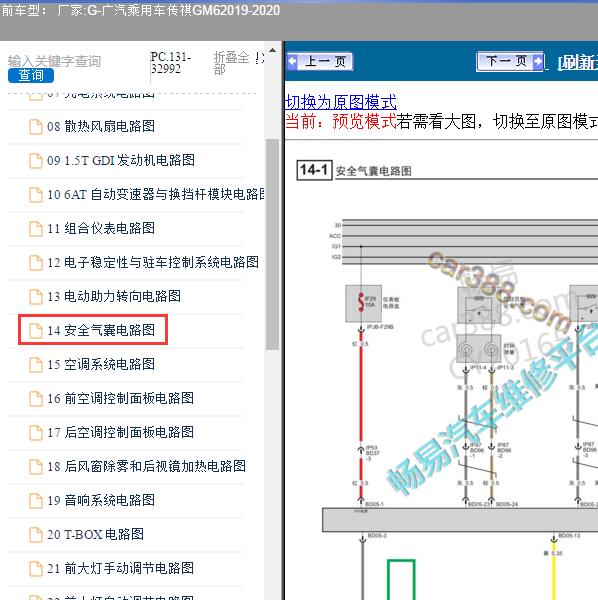Click the sidebar vertical scrollbar thumb
This screenshot has width=598, height=600.
pos(272,245)
